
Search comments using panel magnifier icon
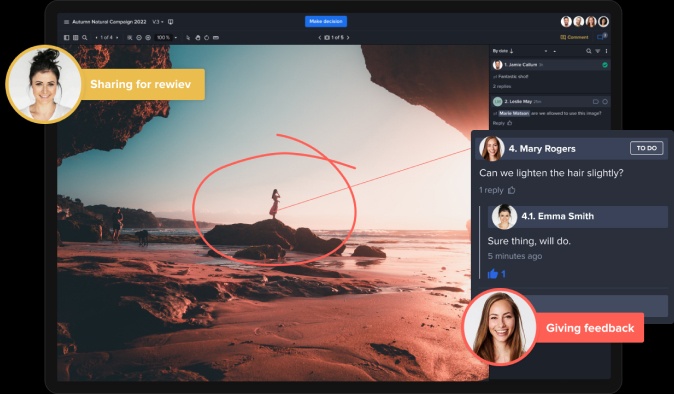pos(588,51)
